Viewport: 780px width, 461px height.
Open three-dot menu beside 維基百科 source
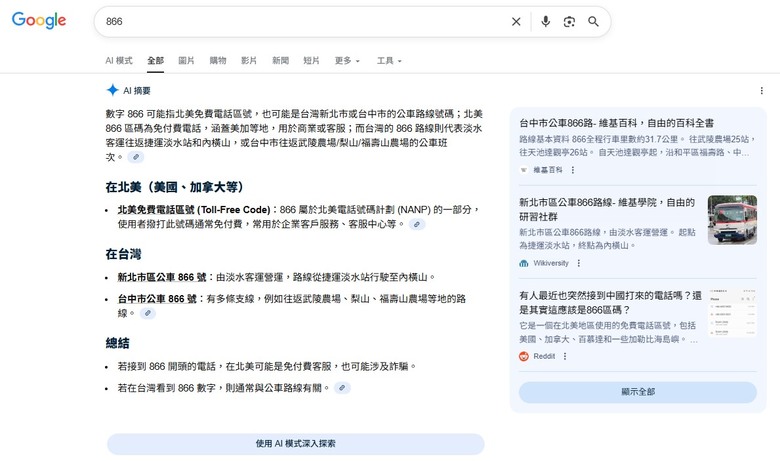pos(573,170)
